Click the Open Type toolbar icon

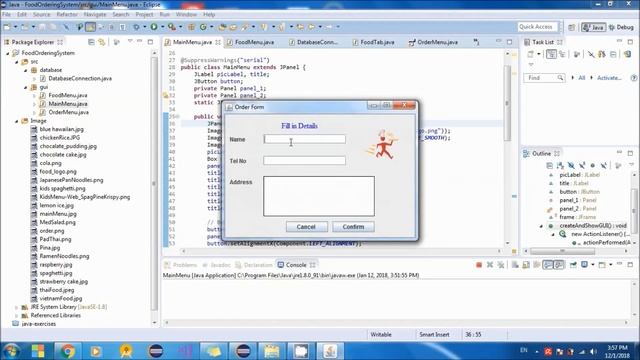(x=222, y=27)
